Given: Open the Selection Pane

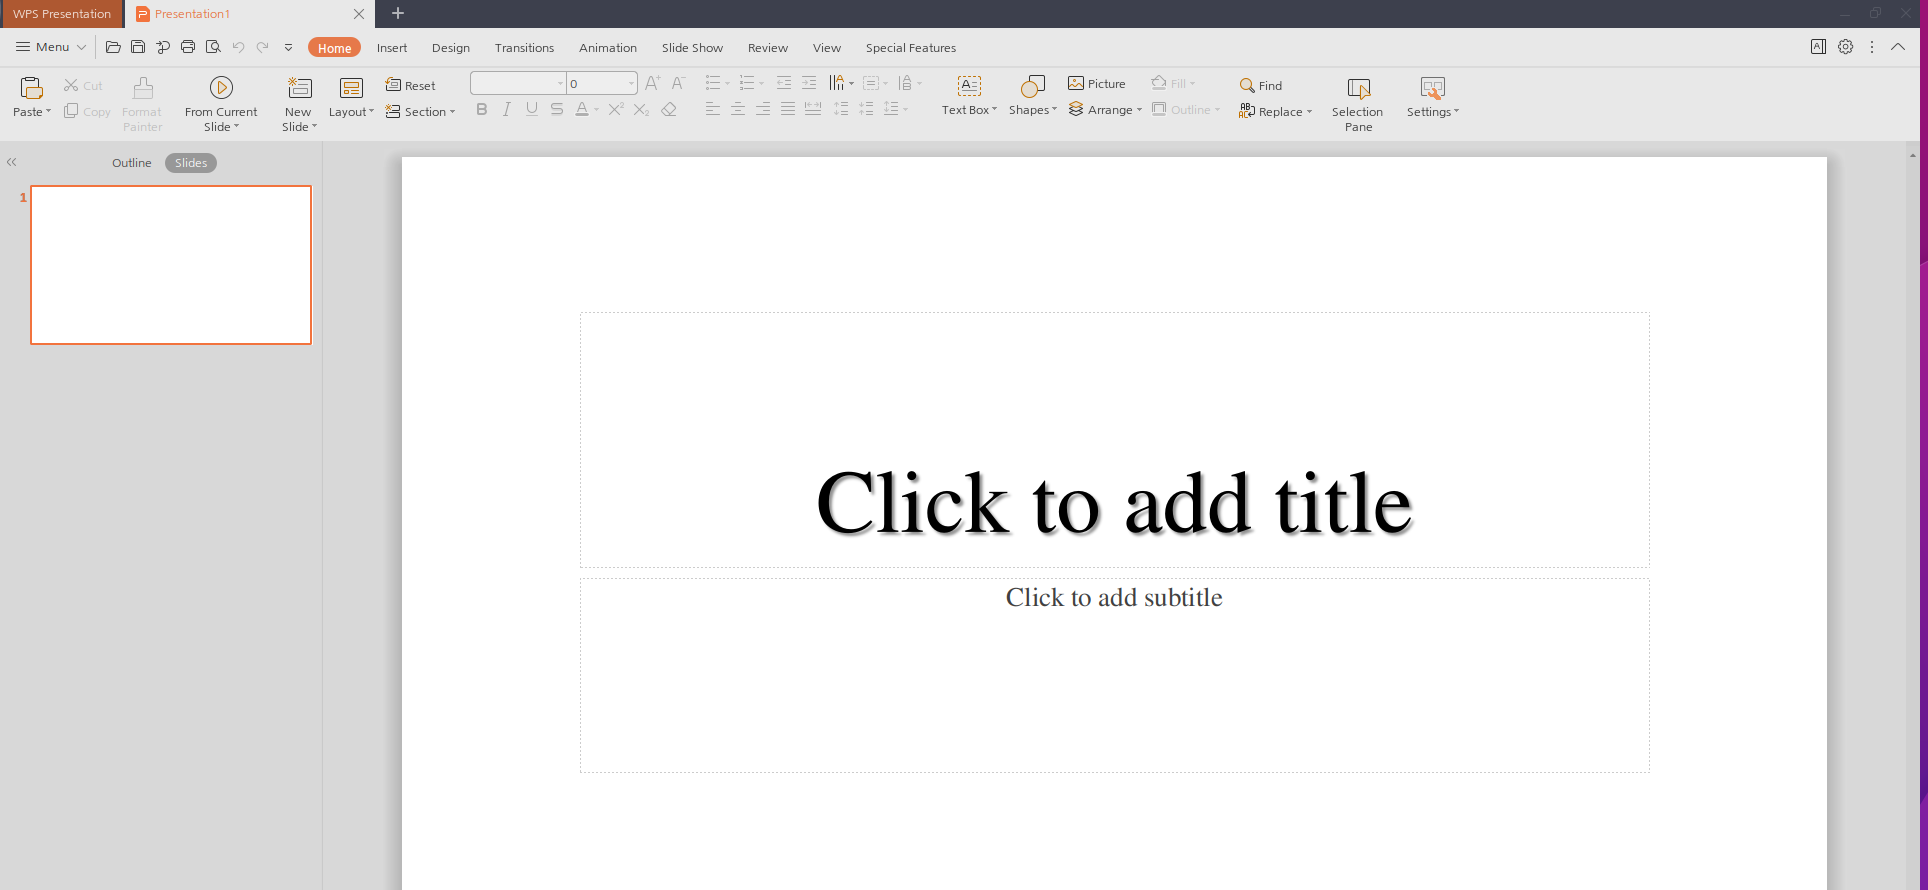Looking at the screenshot, I should coord(1357,90).
